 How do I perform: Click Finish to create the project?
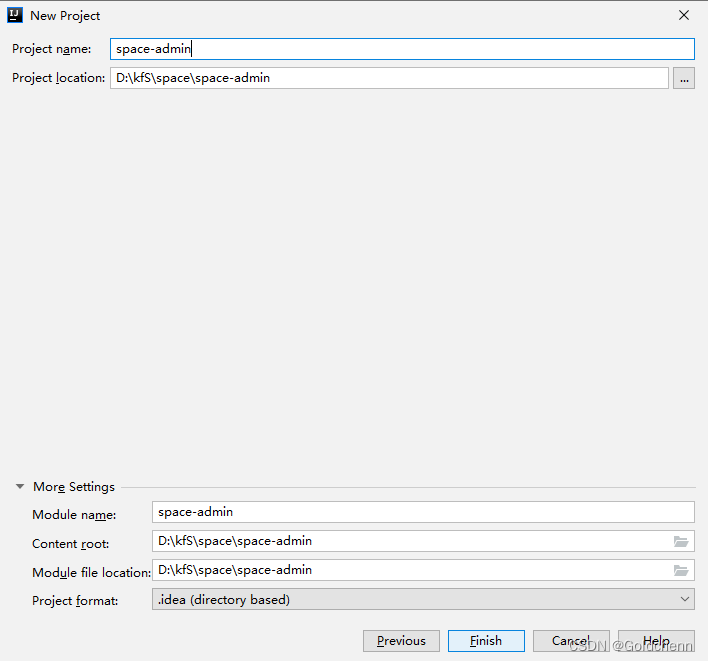coord(486,641)
